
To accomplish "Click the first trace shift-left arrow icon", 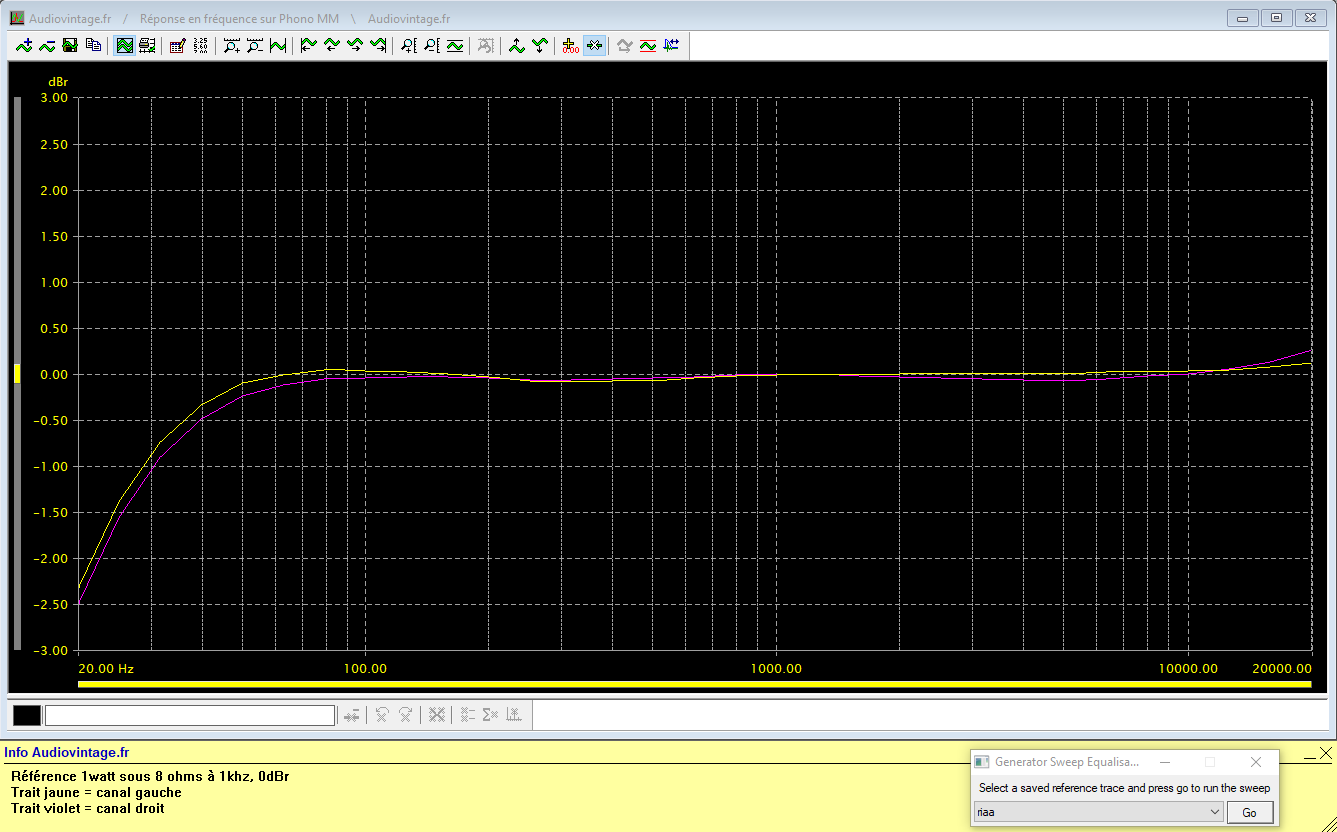I will click(x=309, y=45).
